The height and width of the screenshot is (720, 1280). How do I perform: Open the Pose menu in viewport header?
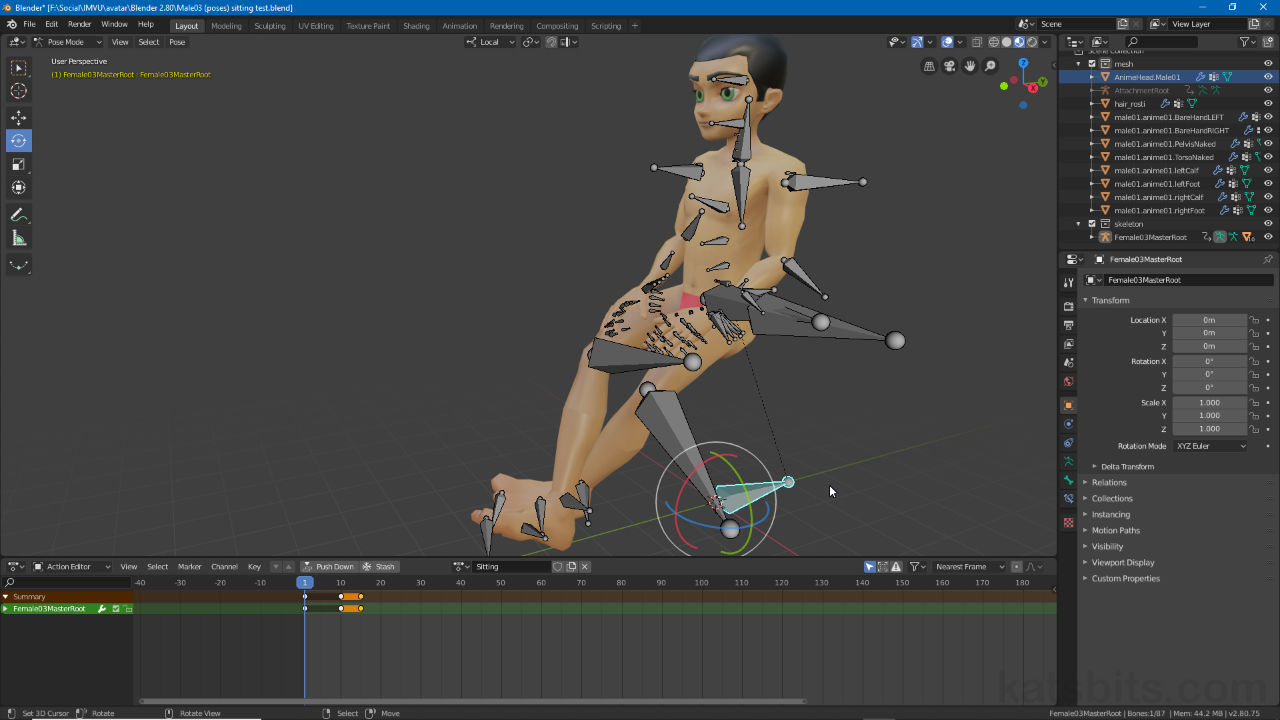177,42
